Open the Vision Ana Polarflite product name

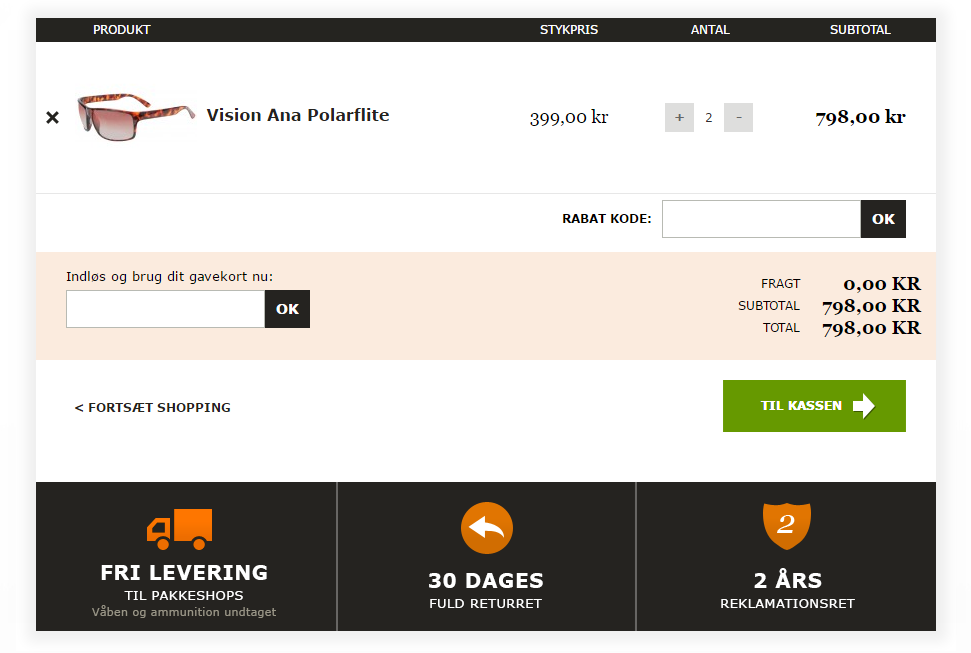(x=297, y=115)
